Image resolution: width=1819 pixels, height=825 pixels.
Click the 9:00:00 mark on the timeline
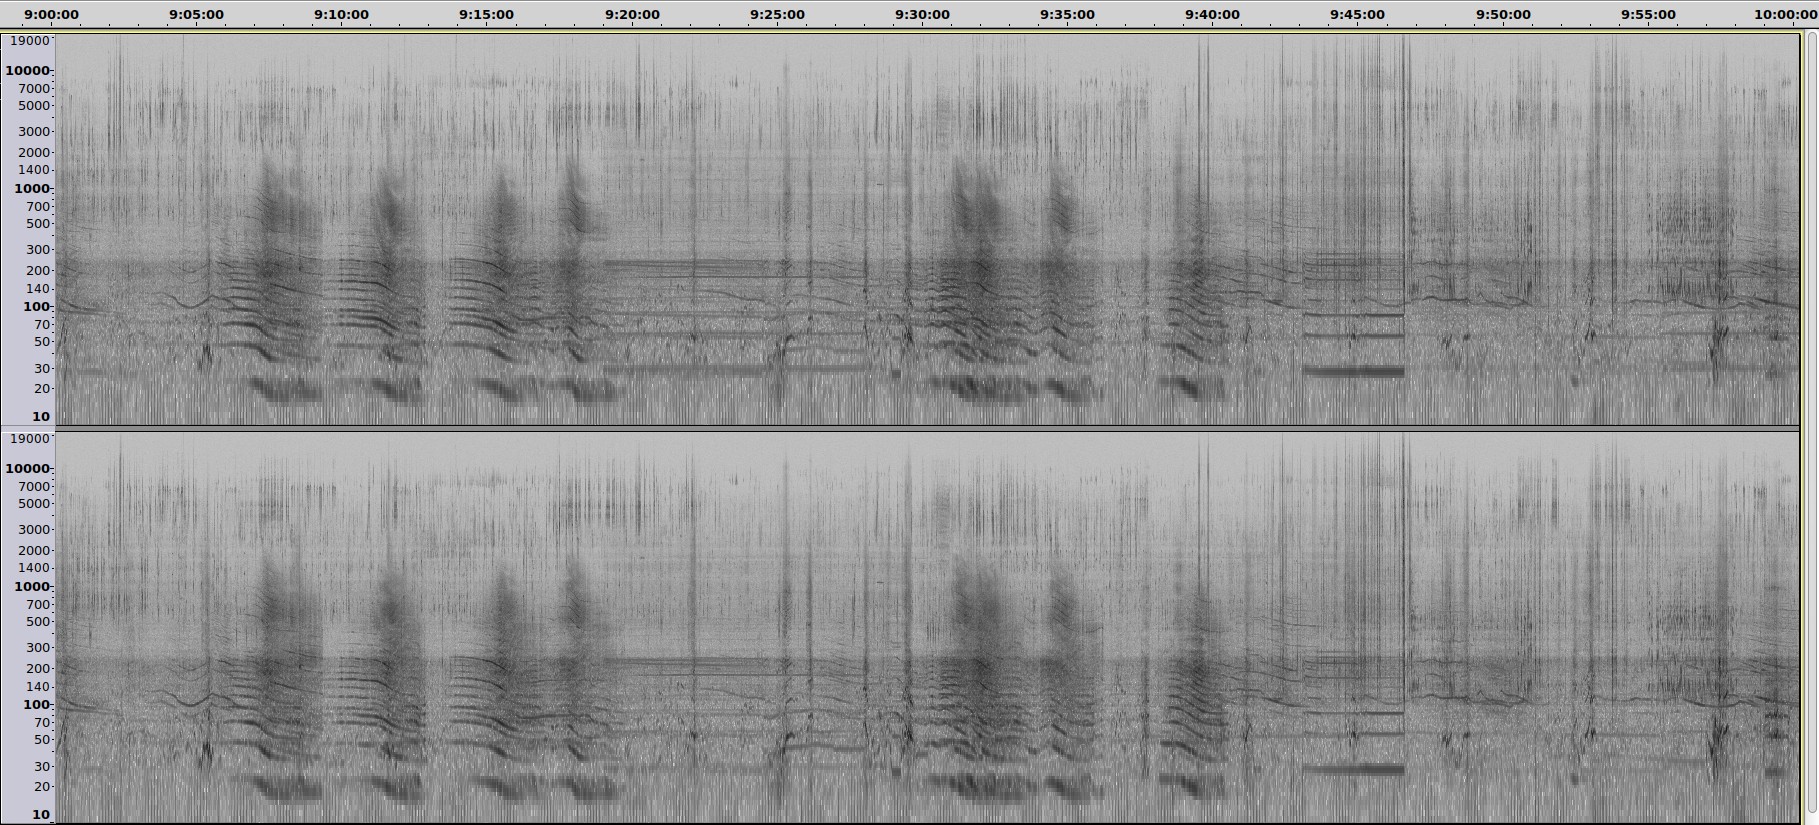[x=51, y=14]
